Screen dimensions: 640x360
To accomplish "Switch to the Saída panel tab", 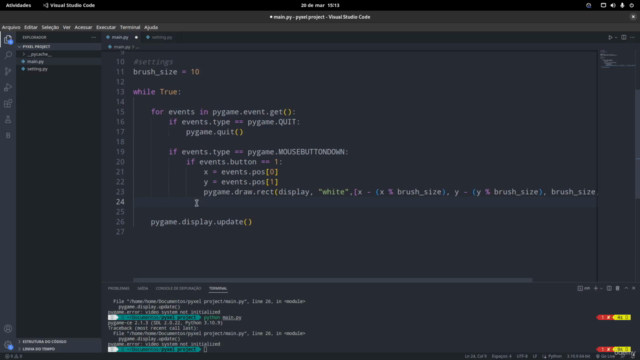I will click(142, 288).
